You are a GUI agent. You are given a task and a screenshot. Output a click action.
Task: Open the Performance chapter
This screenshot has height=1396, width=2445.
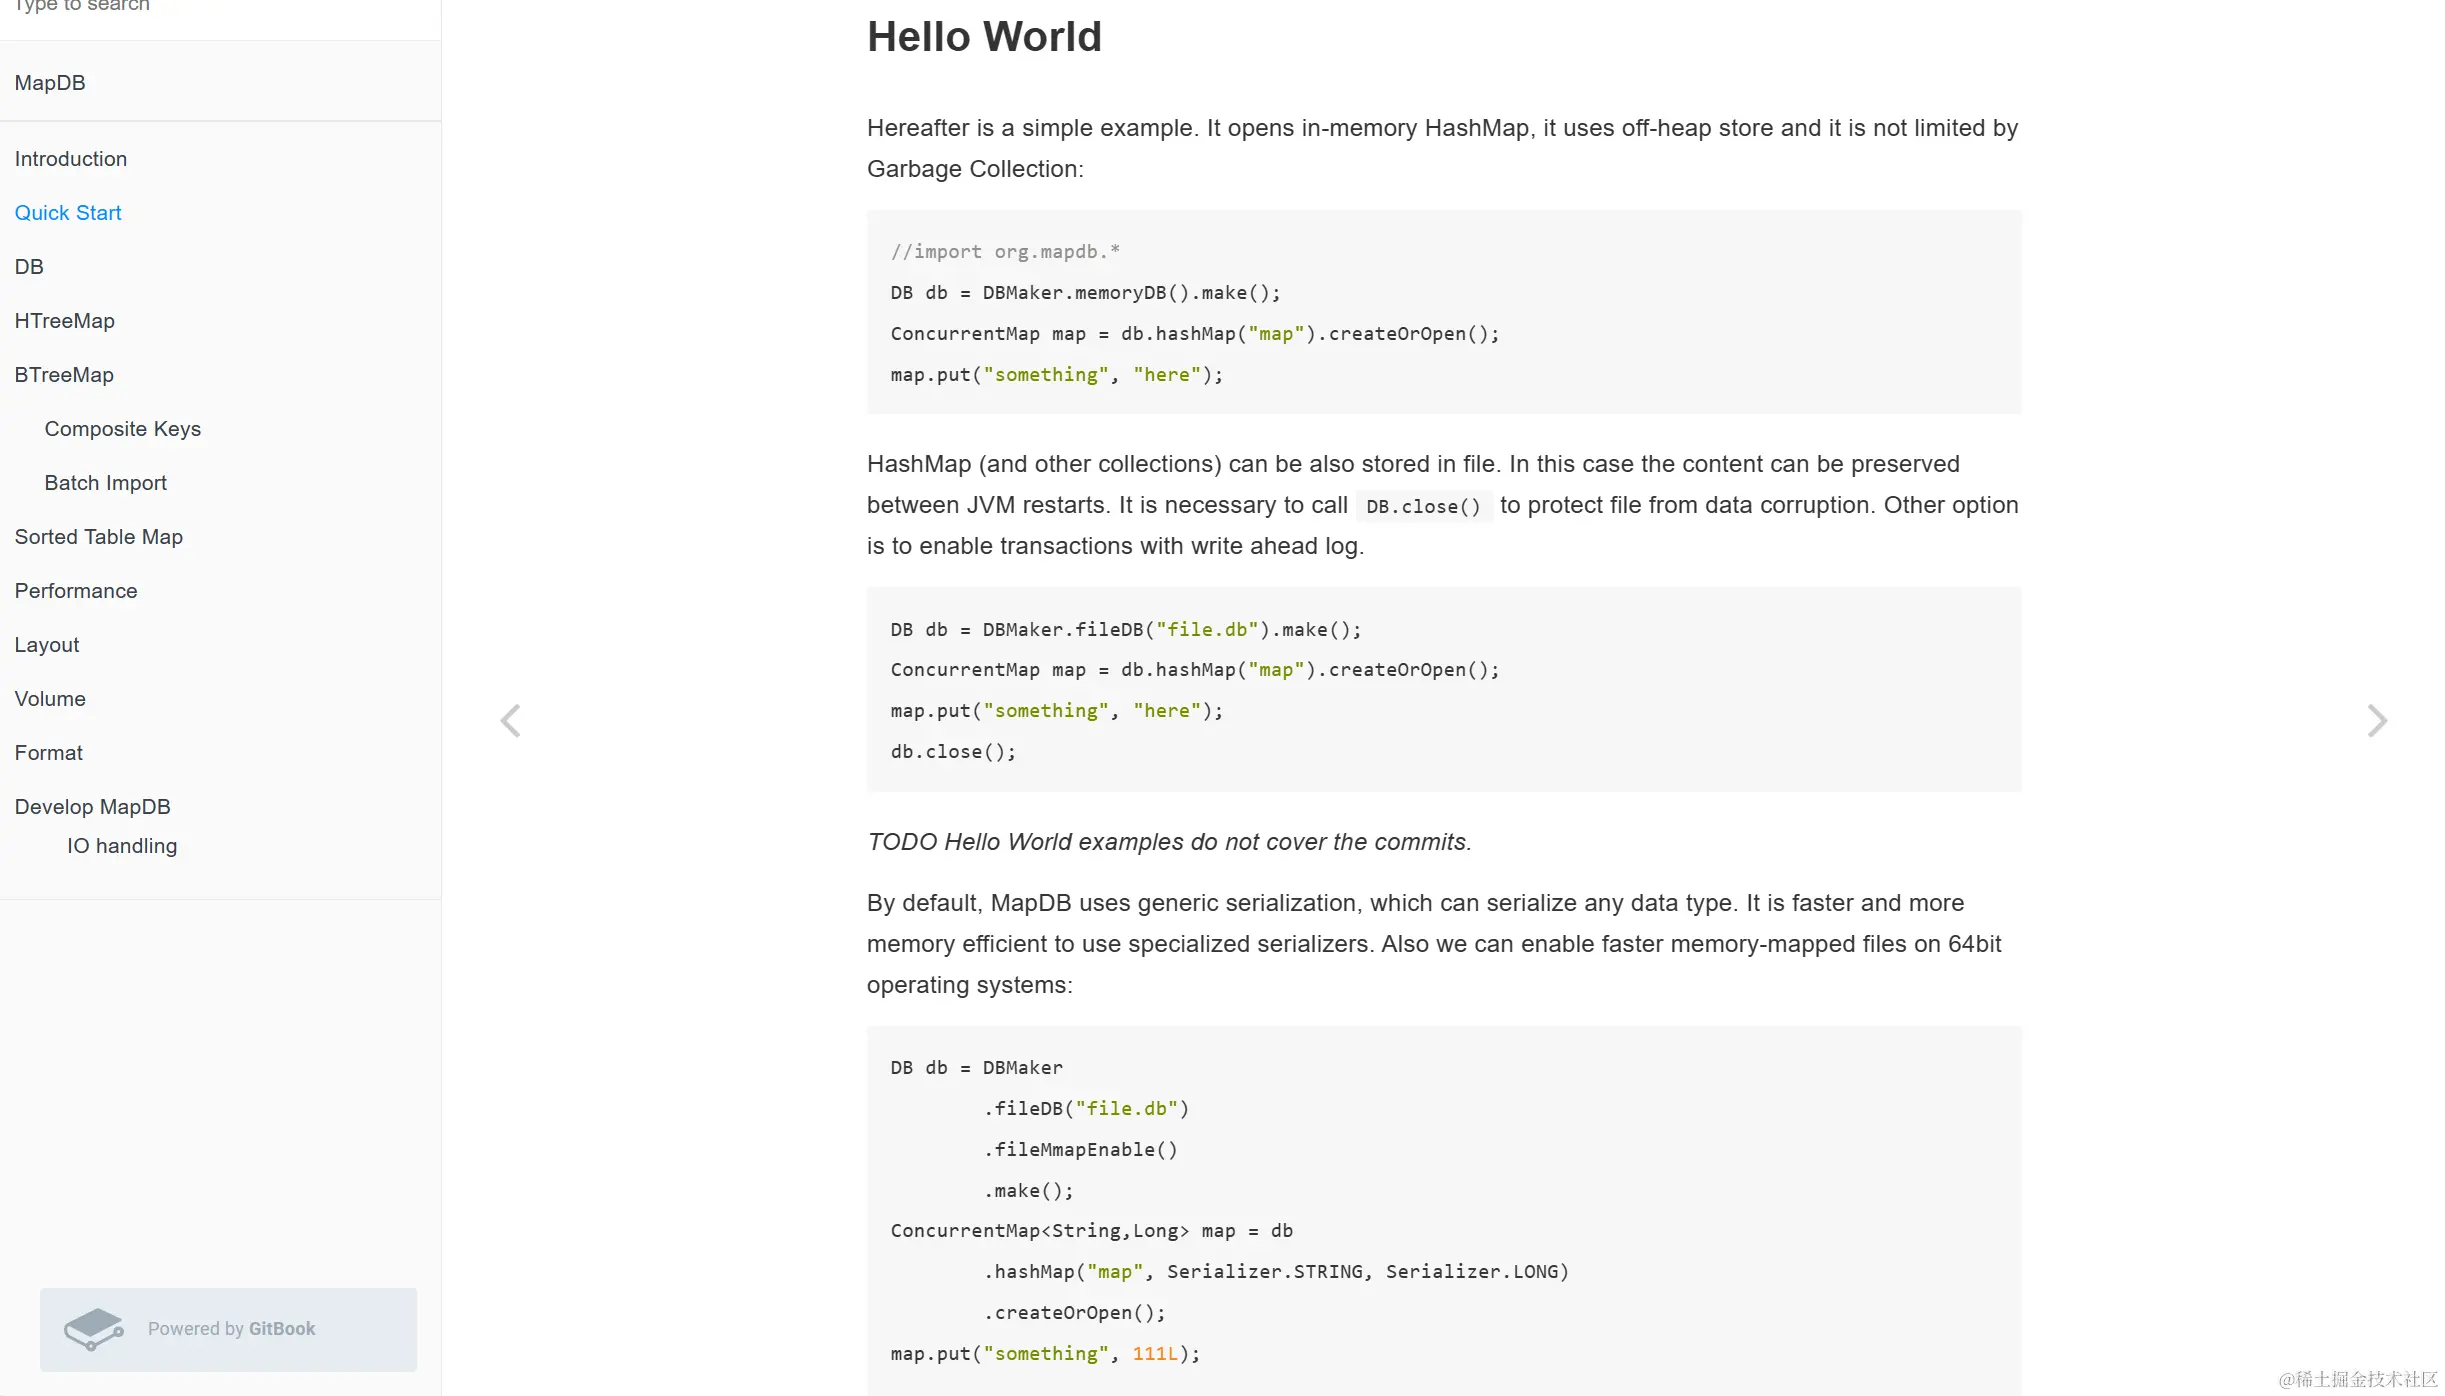tap(76, 591)
